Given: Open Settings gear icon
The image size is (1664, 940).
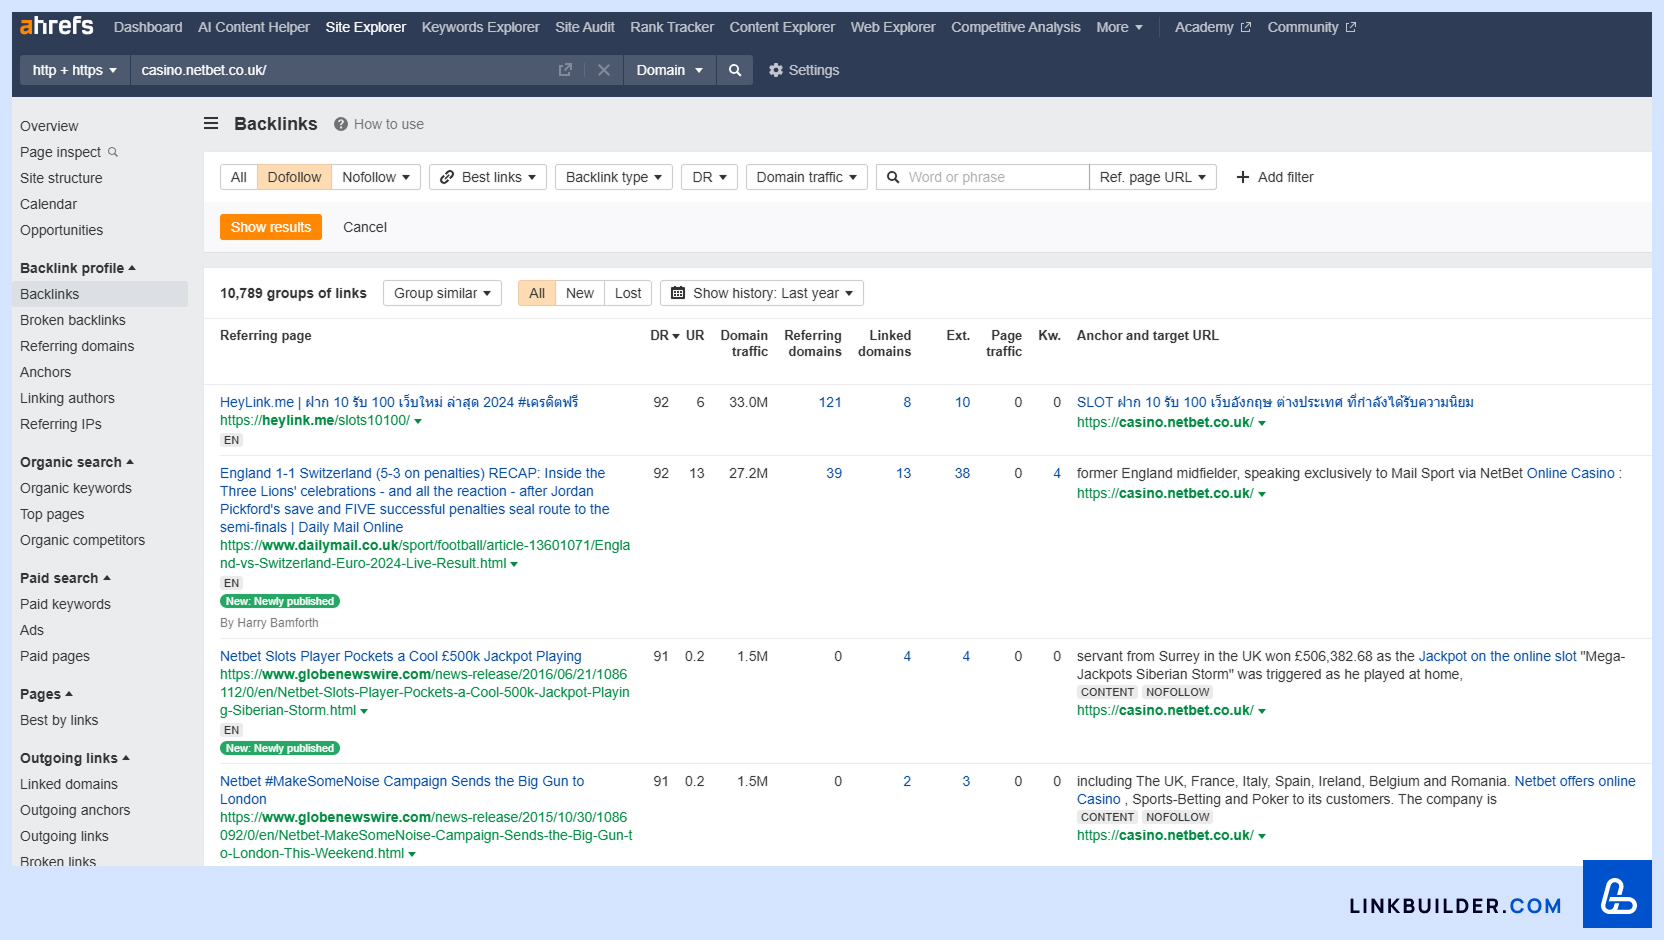Looking at the screenshot, I should 776,70.
